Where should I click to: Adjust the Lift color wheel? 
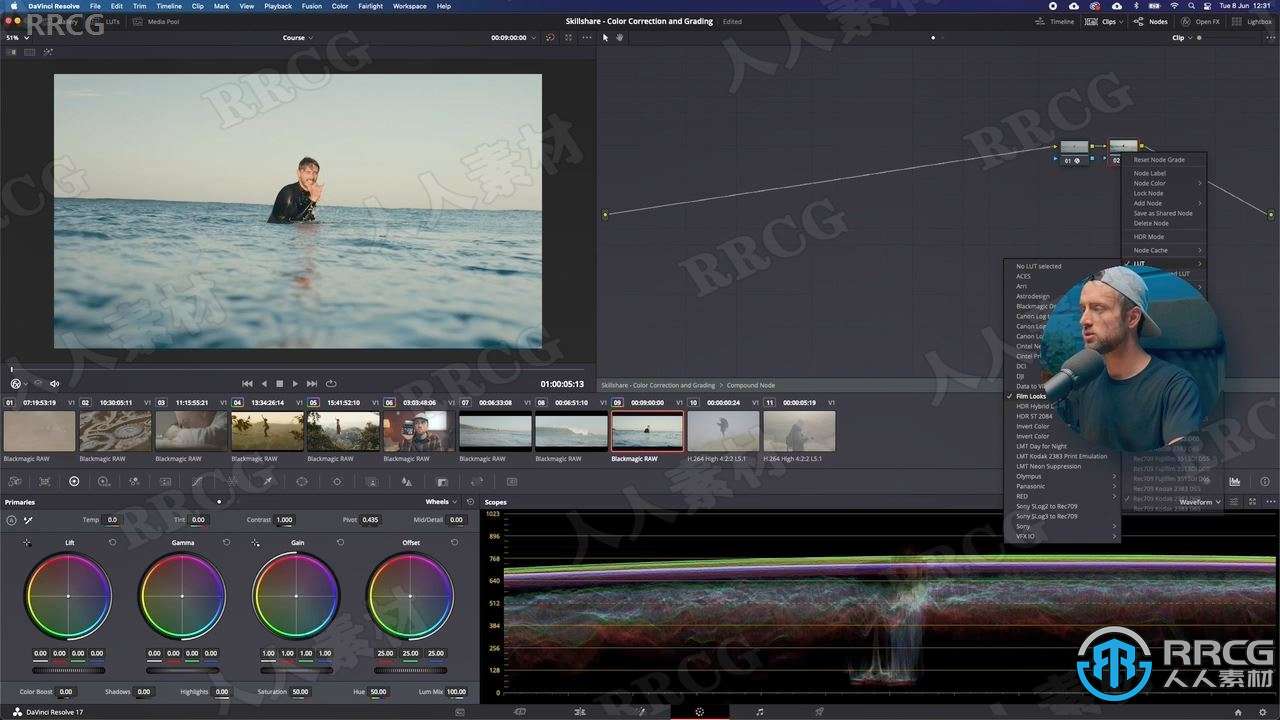pyautogui.click(x=68, y=596)
